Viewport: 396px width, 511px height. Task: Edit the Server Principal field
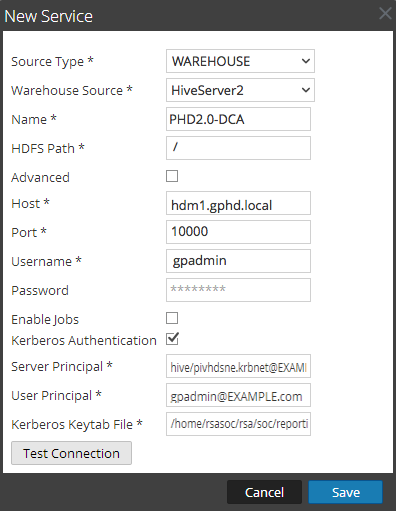[x=238, y=366]
